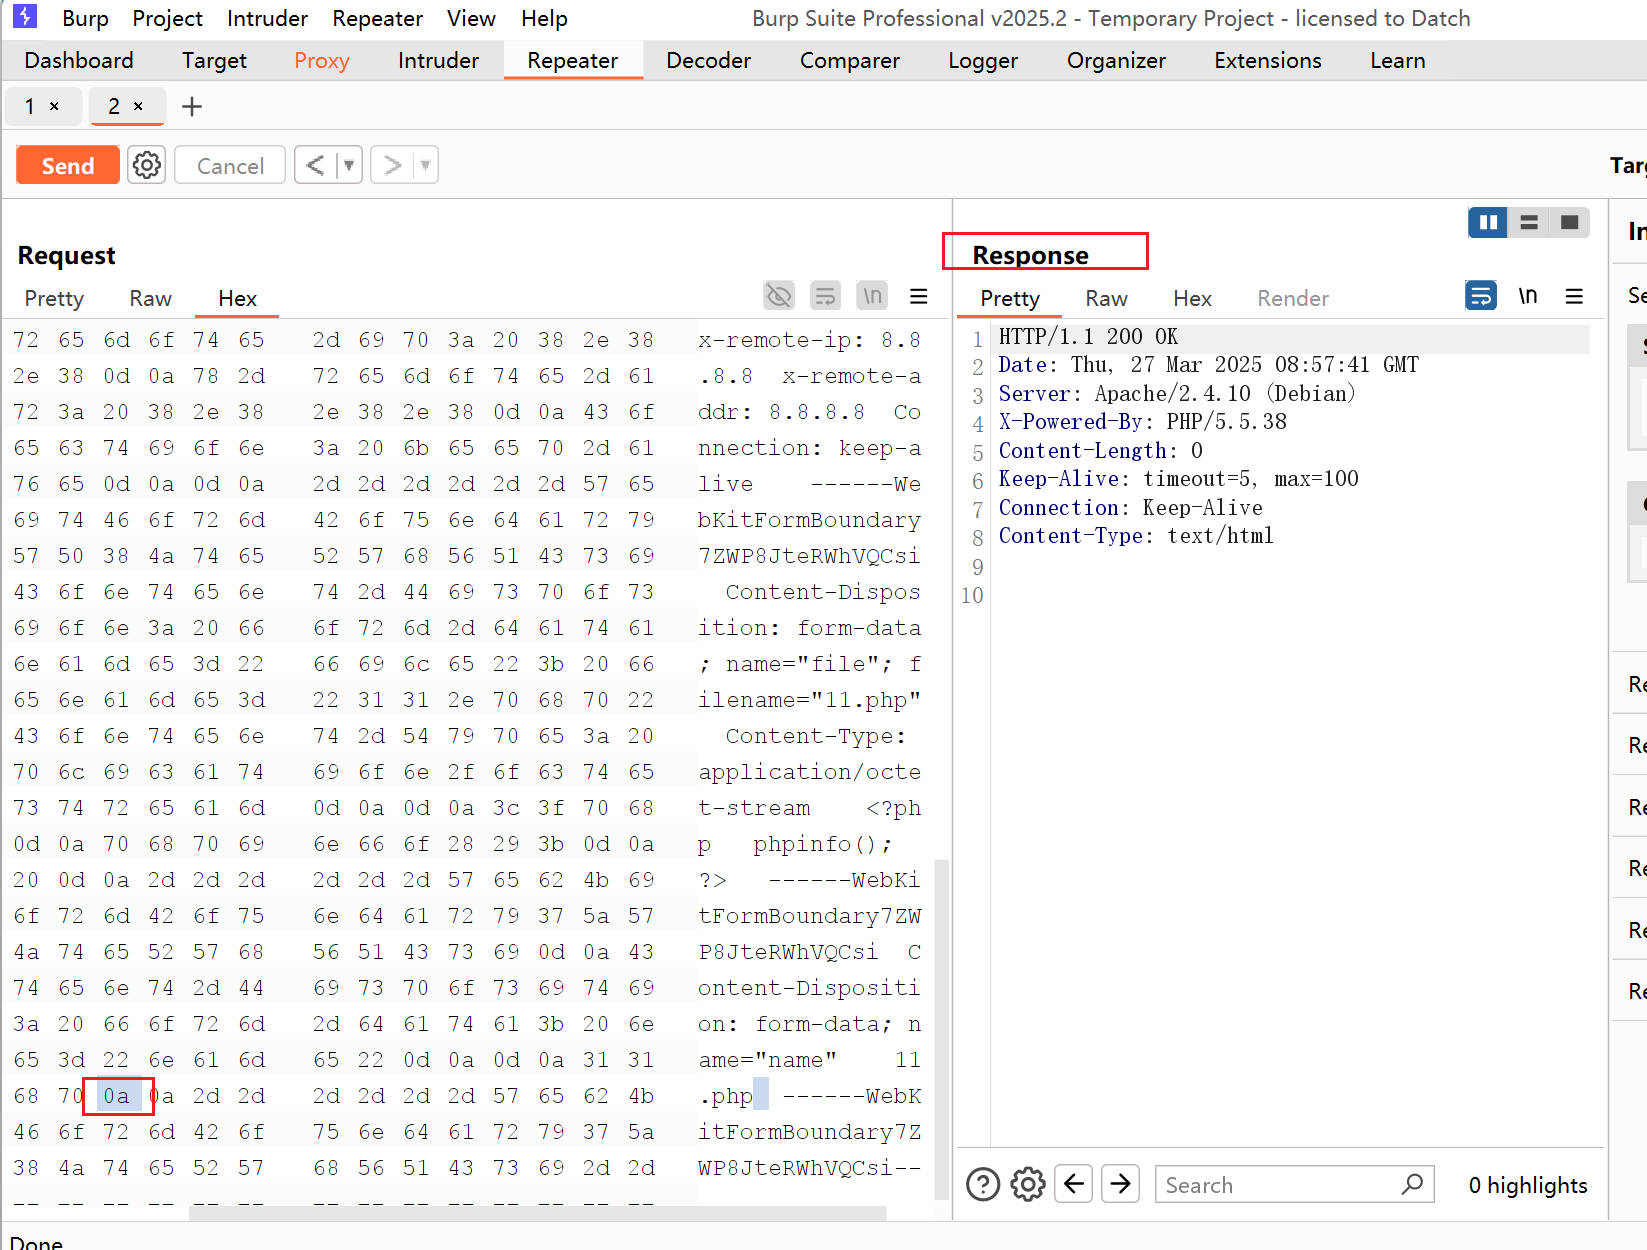This screenshot has width=1647, height=1250.
Task: Open Request panel hamburger menu
Action: [x=919, y=296]
